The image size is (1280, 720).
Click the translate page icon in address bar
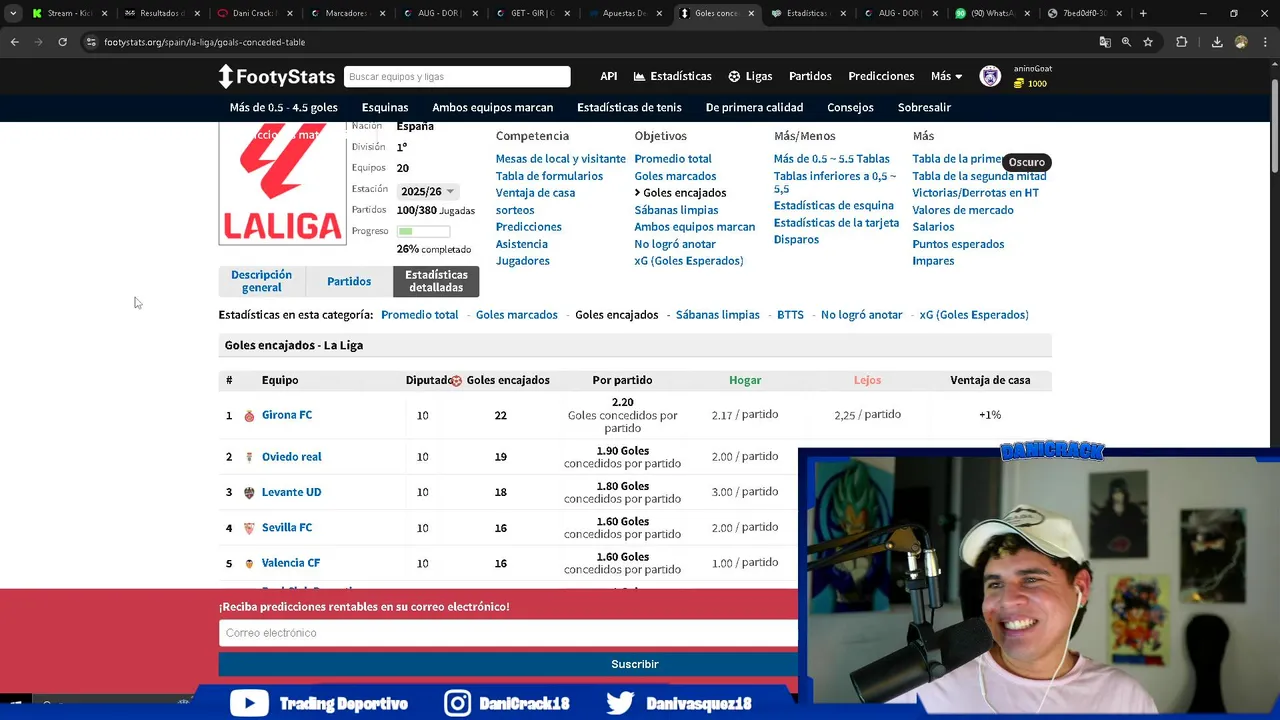(1105, 42)
